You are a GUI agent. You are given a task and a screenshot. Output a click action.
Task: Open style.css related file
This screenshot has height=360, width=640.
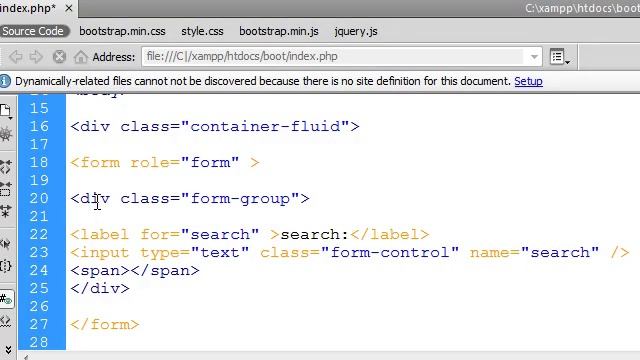(202, 31)
